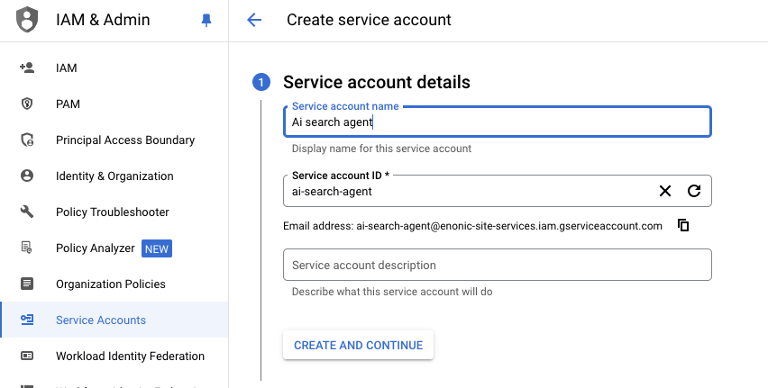Click the PAM shield icon
Viewport: 768px width, 388px height.
[27, 104]
